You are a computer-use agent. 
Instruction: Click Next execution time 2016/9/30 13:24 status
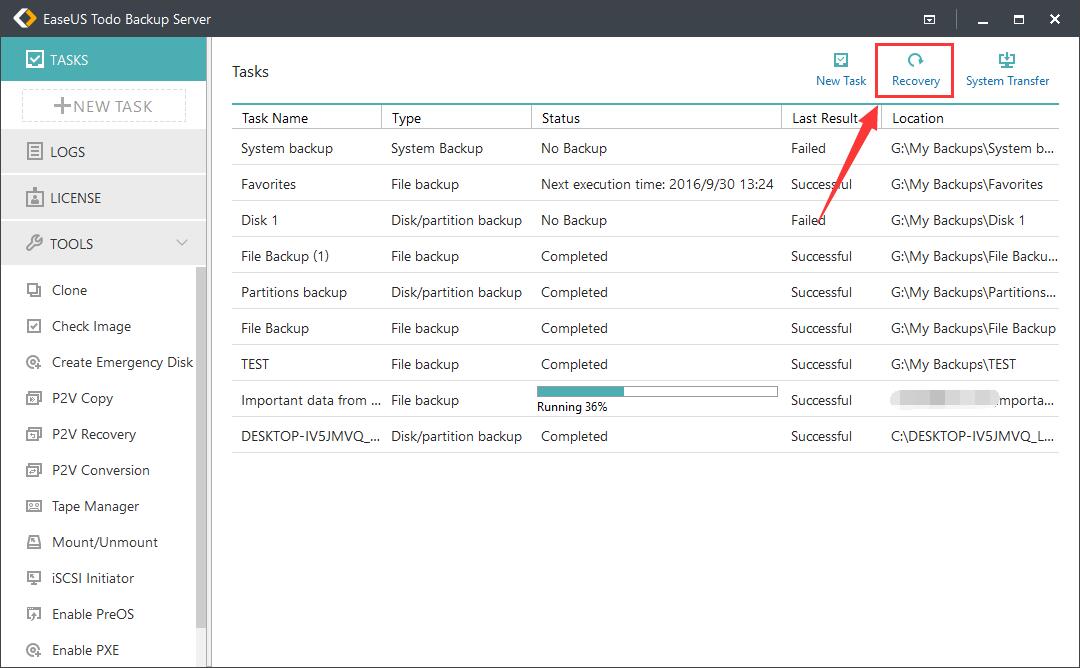pyautogui.click(x=657, y=184)
